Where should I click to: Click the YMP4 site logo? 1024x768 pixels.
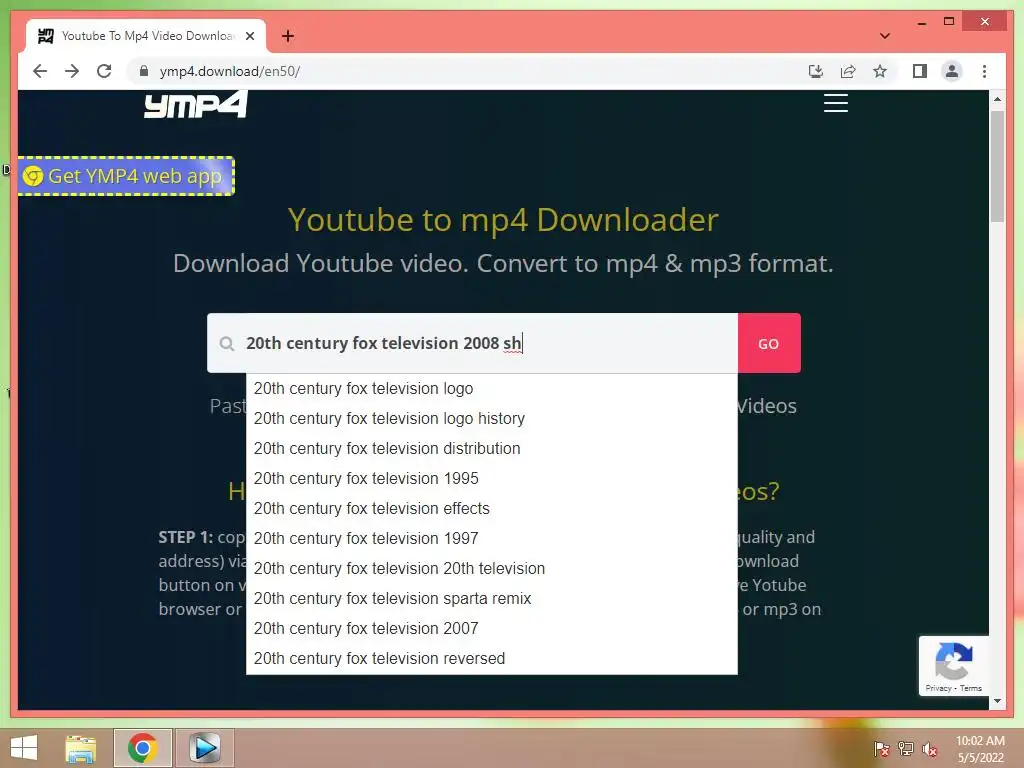(196, 104)
